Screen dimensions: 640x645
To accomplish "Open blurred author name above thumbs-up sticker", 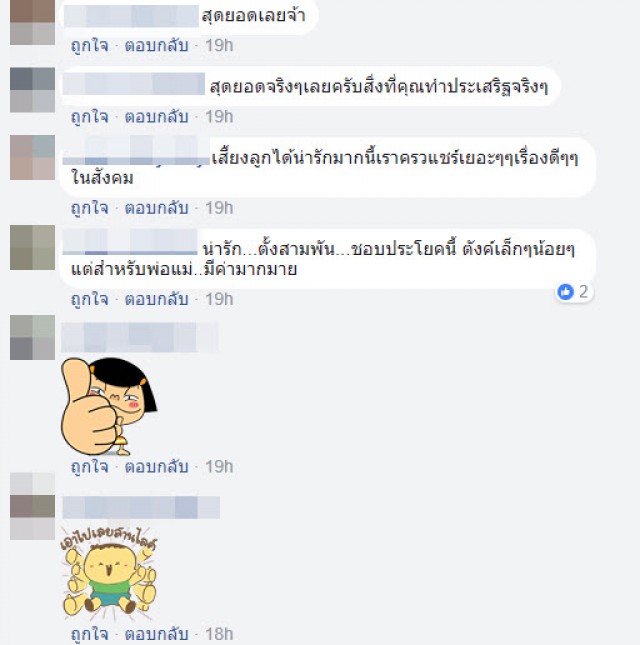I will coord(140,338).
